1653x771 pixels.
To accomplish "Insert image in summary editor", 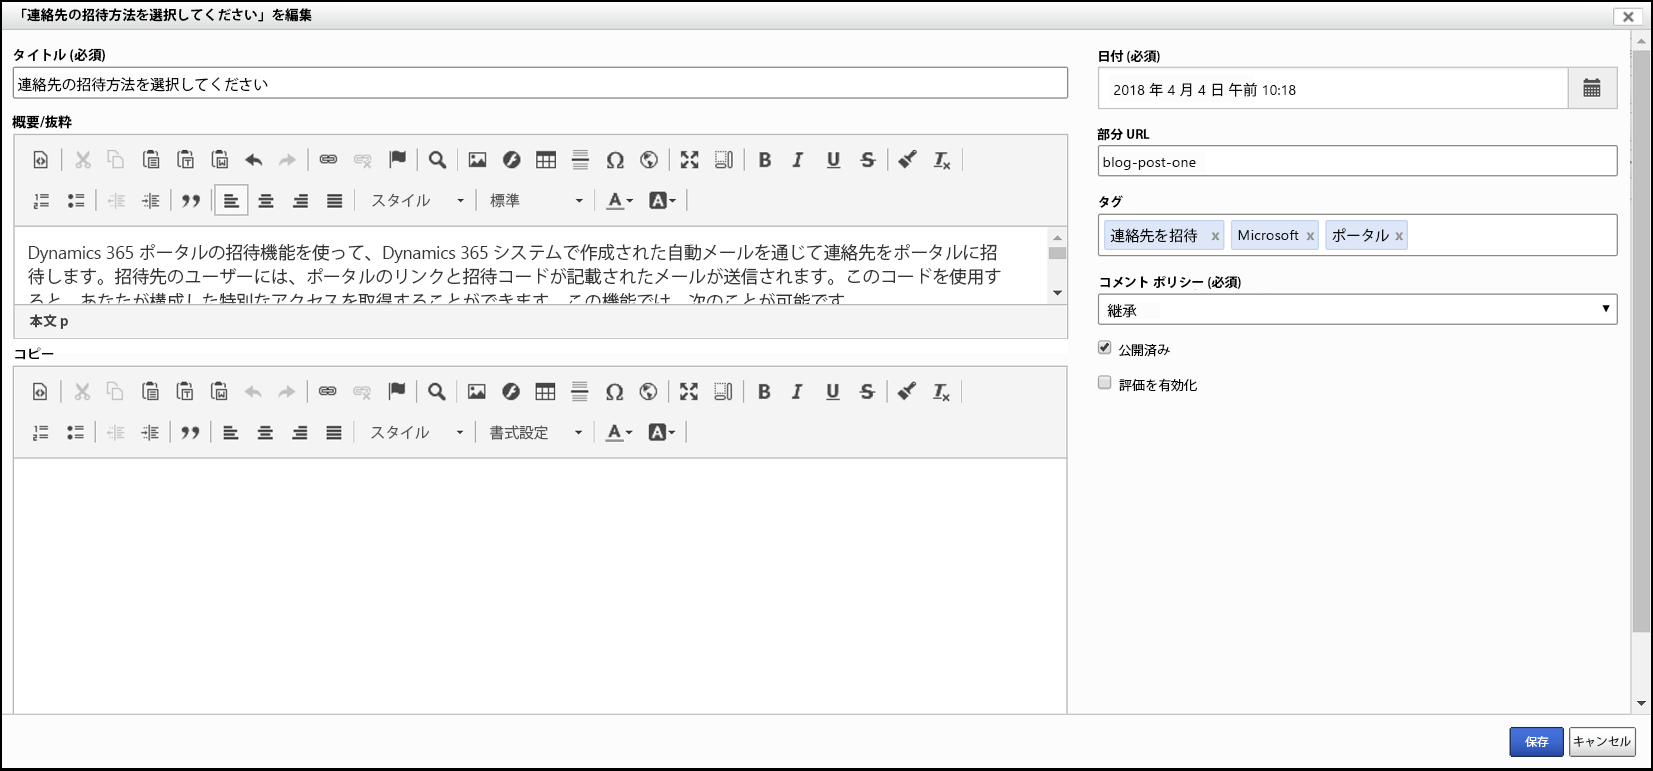I will pos(477,160).
